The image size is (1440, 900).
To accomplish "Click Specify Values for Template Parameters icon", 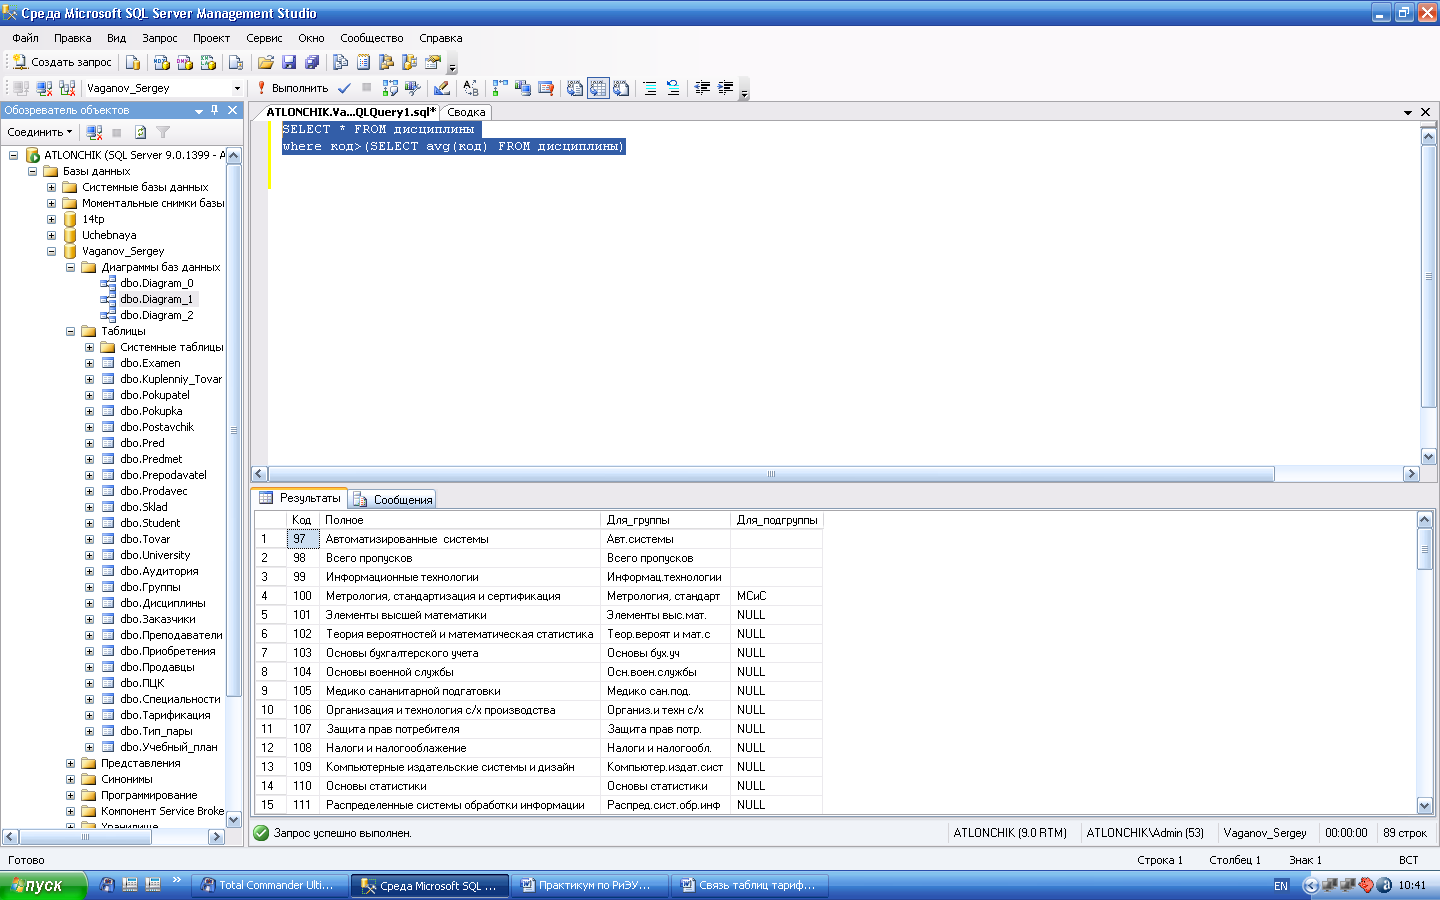I will 471,88.
